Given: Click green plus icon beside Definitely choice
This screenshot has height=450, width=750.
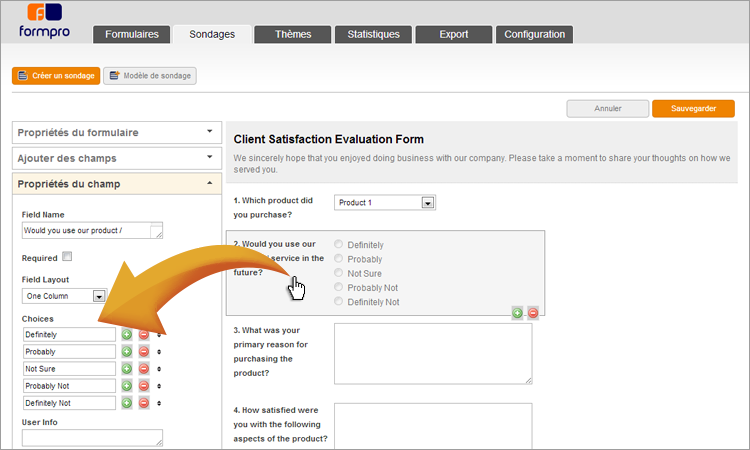Looking at the screenshot, I should coord(127,335).
